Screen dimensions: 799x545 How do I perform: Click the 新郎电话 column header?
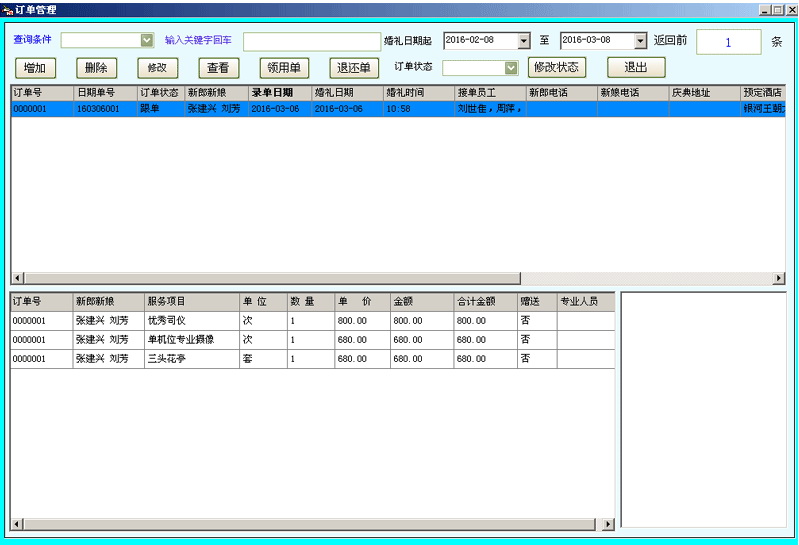(x=562, y=93)
